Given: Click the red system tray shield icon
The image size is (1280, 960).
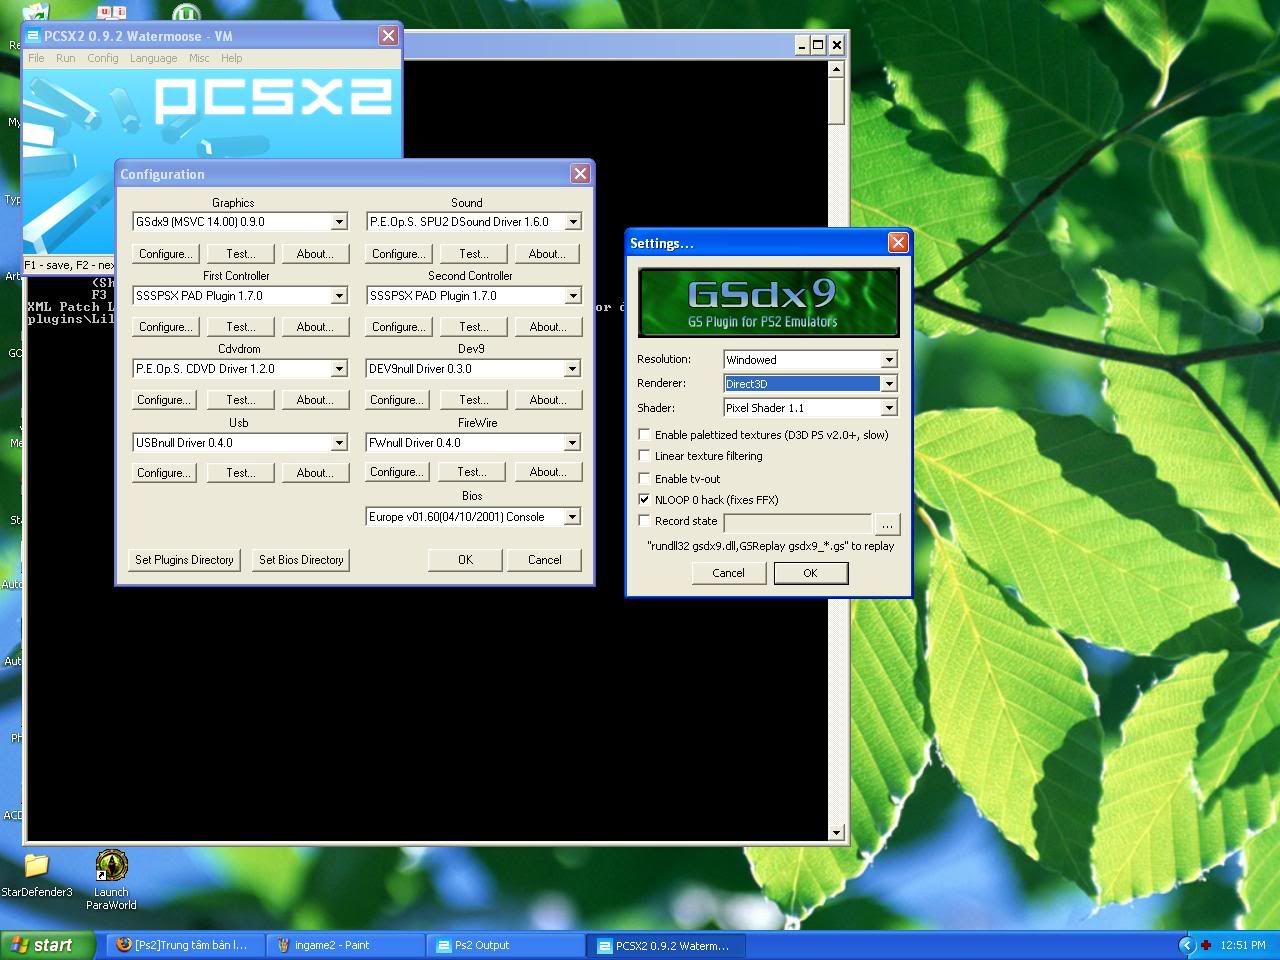Looking at the screenshot, I should pos(1206,945).
